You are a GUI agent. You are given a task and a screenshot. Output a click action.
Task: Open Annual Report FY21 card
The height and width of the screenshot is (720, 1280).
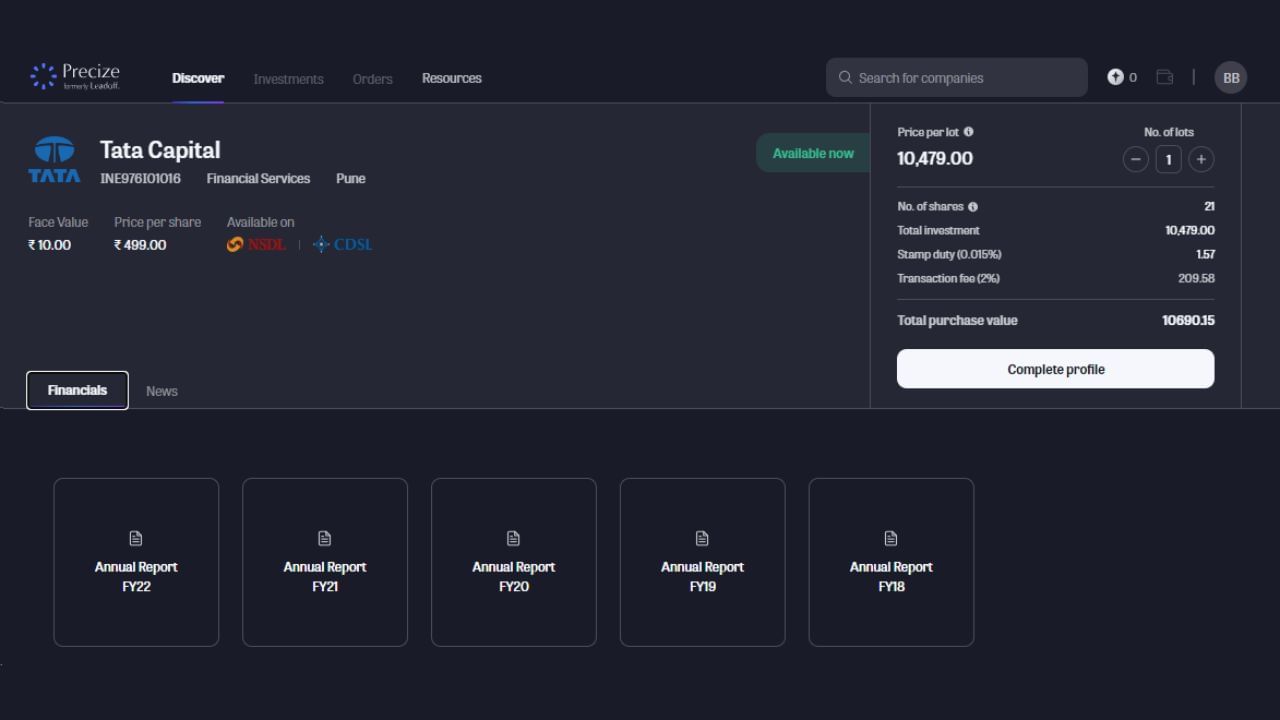(325, 562)
